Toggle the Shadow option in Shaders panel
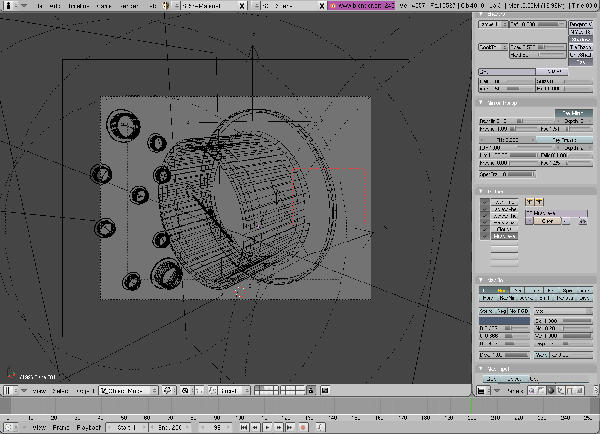The image size is (600, 434). pos(580,39)
